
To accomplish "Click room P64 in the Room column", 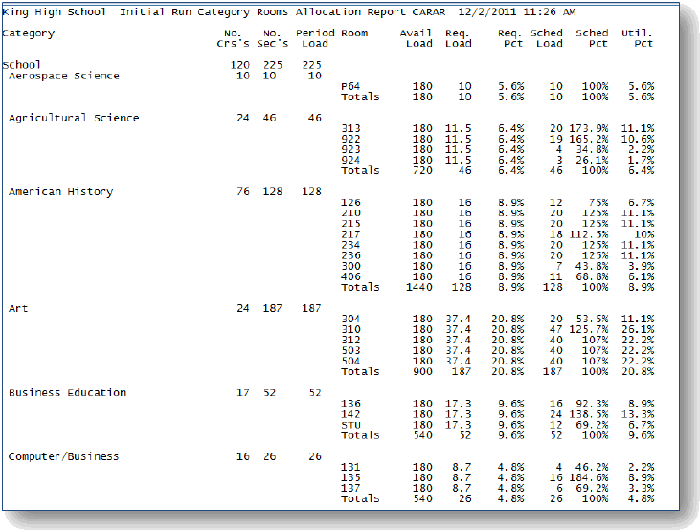I will click(350, 87).
